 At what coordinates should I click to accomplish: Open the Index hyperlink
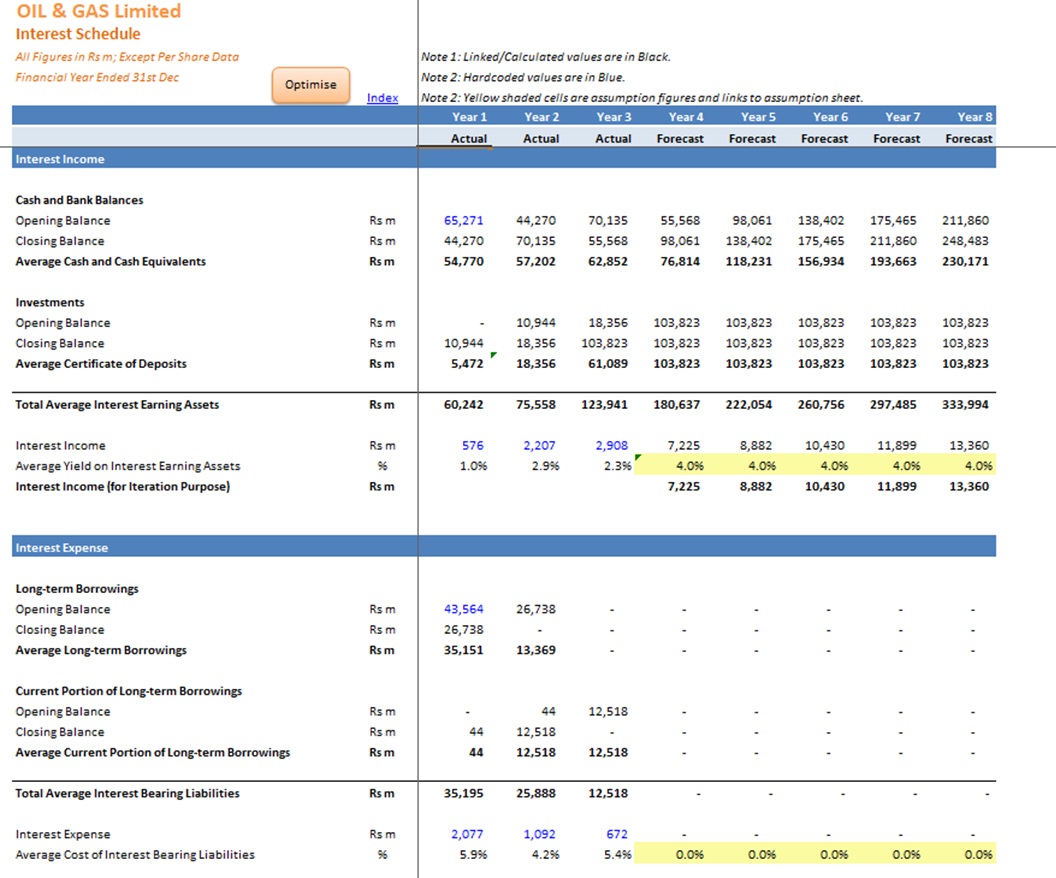pyautogui.click(x=383, y=98)
